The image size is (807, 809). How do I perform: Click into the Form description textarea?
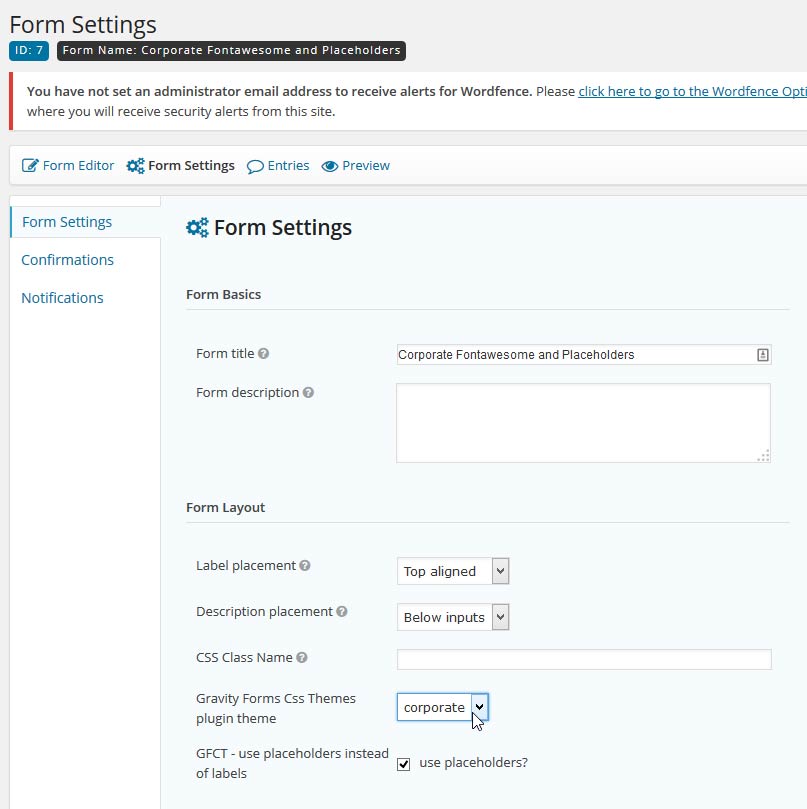coord(584,423)
